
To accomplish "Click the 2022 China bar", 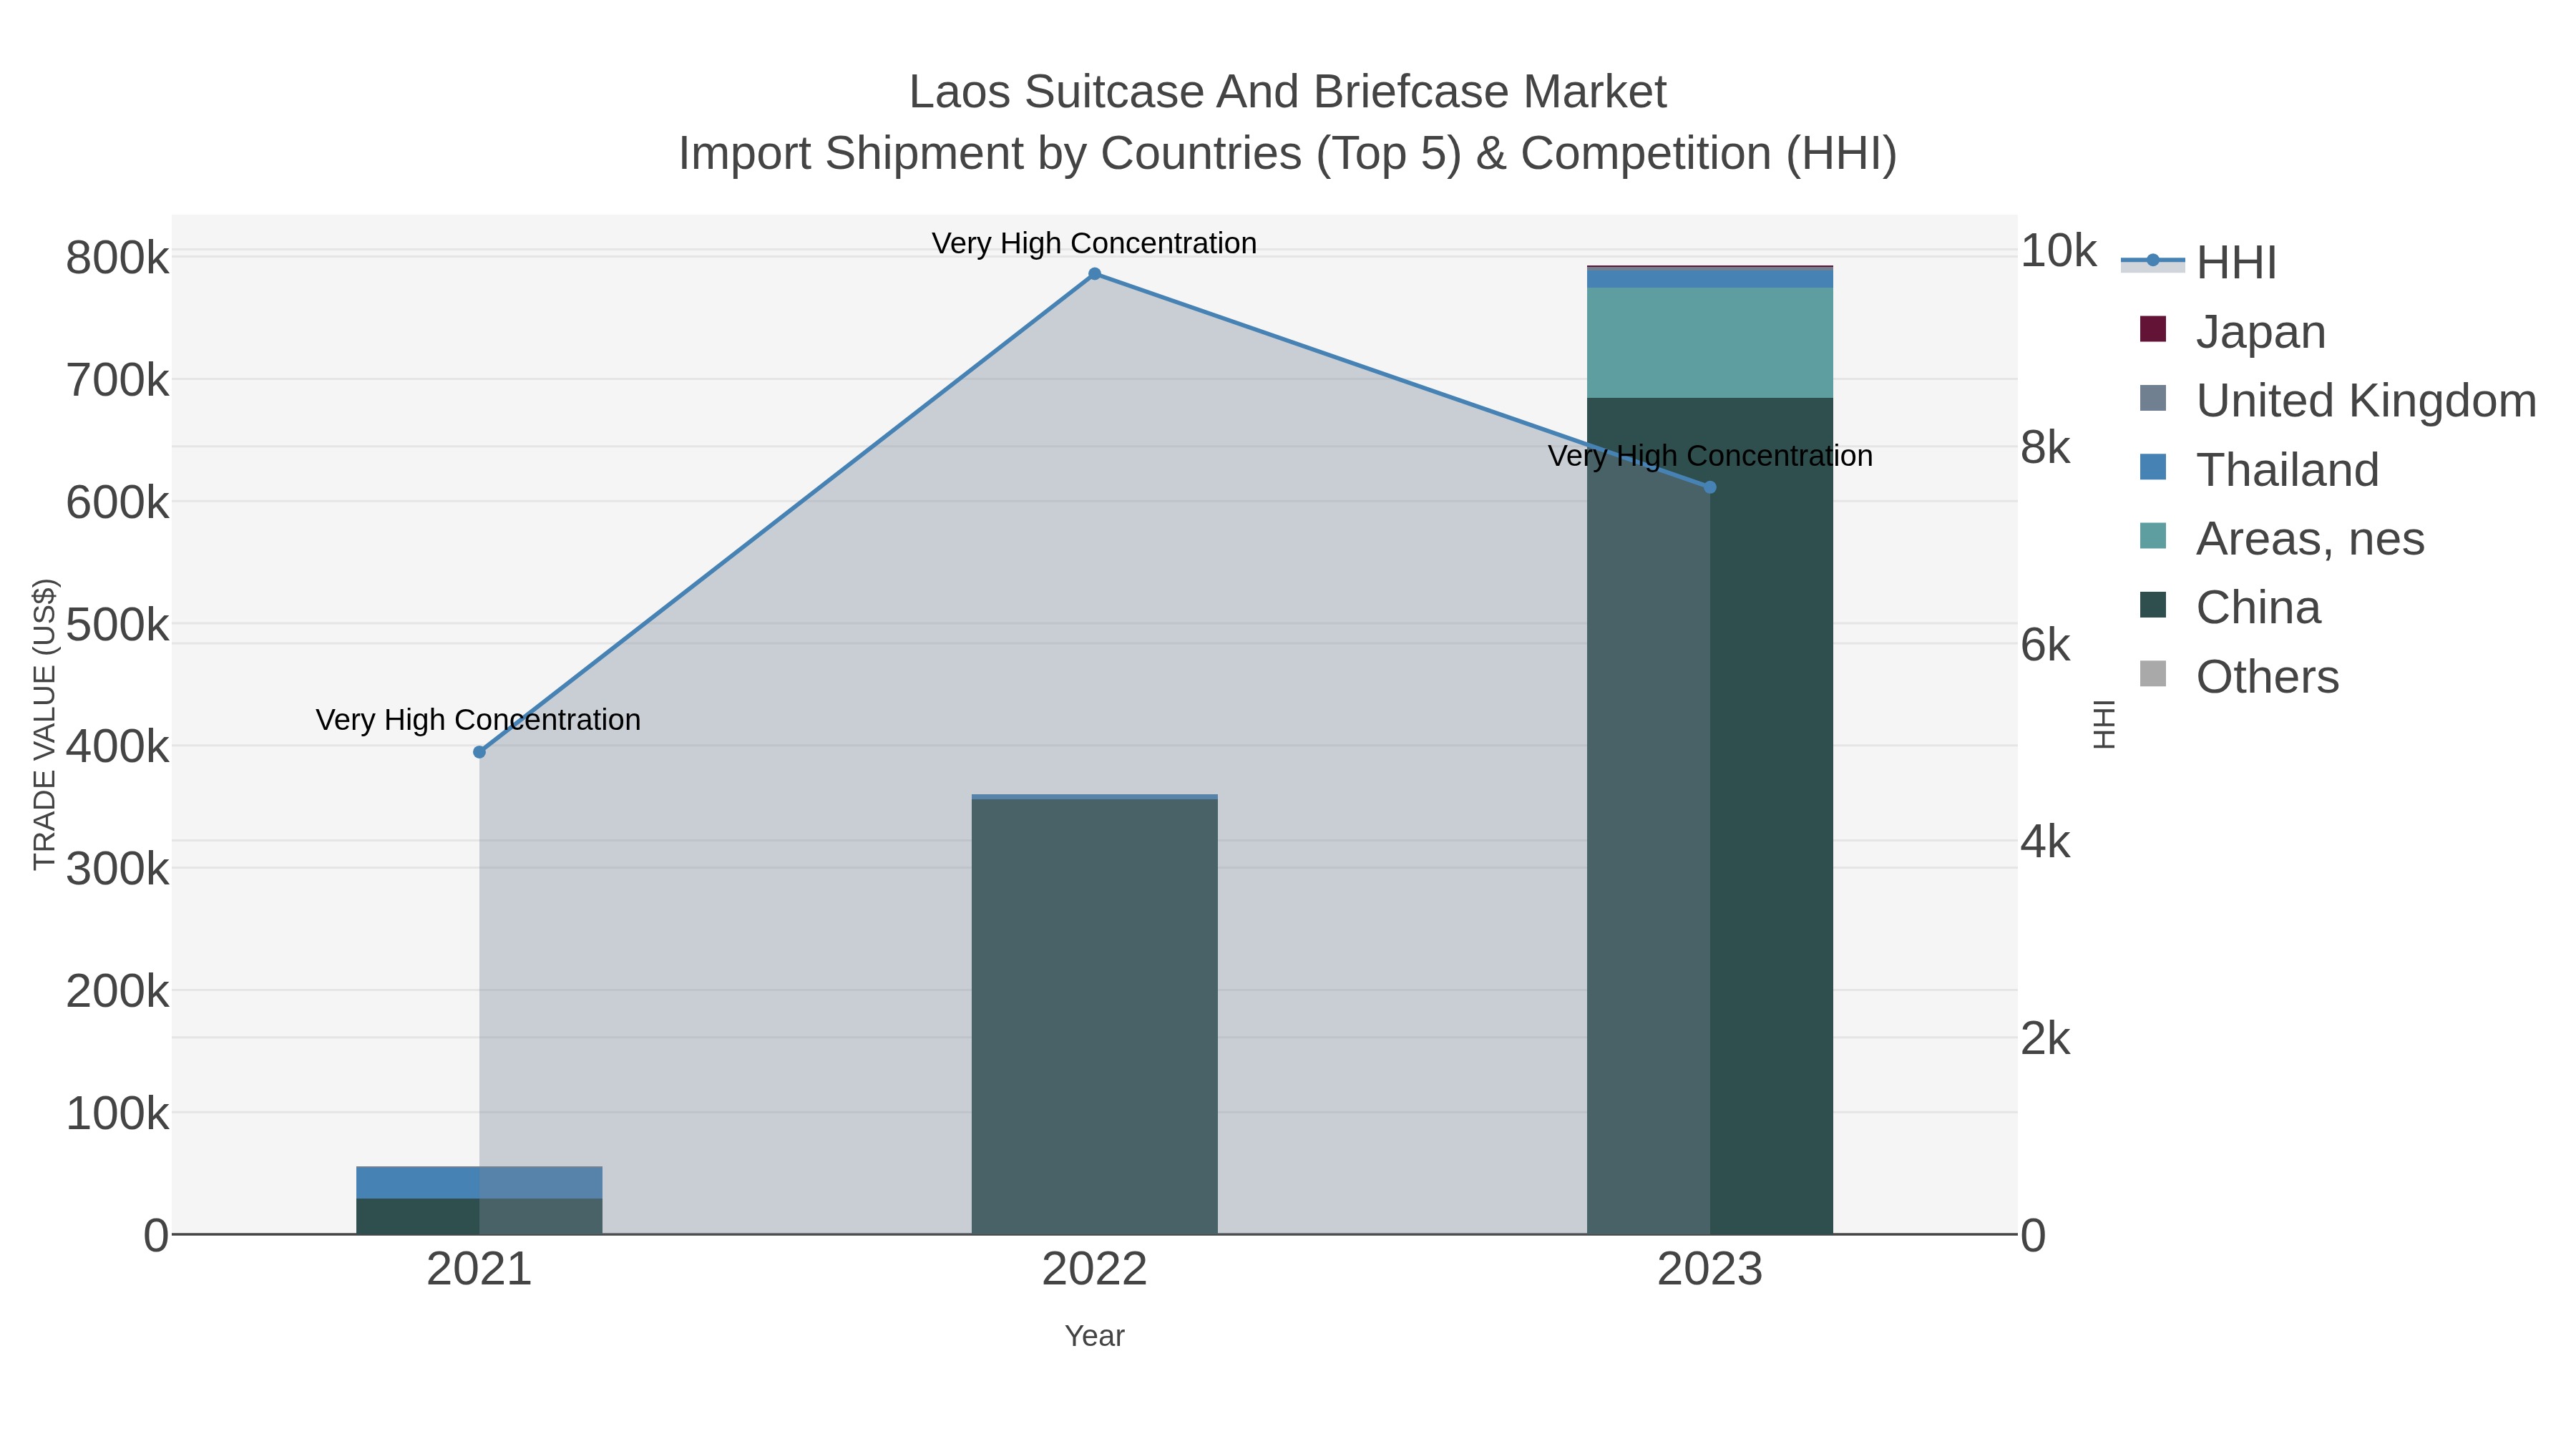I will point(1094,1016).
